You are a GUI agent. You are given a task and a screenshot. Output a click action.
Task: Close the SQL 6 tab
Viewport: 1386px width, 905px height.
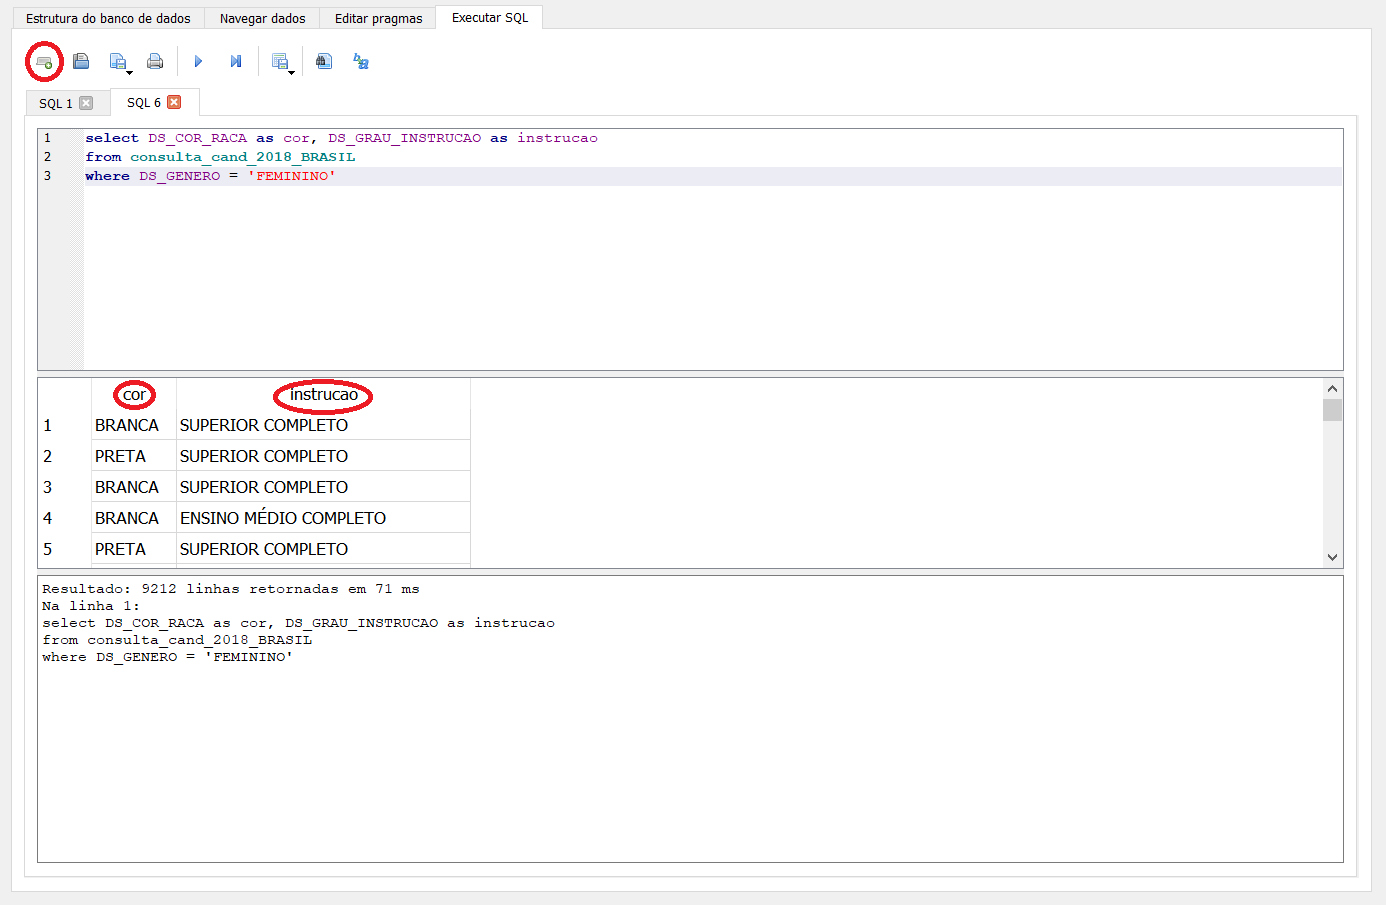[x=174, y=102]
